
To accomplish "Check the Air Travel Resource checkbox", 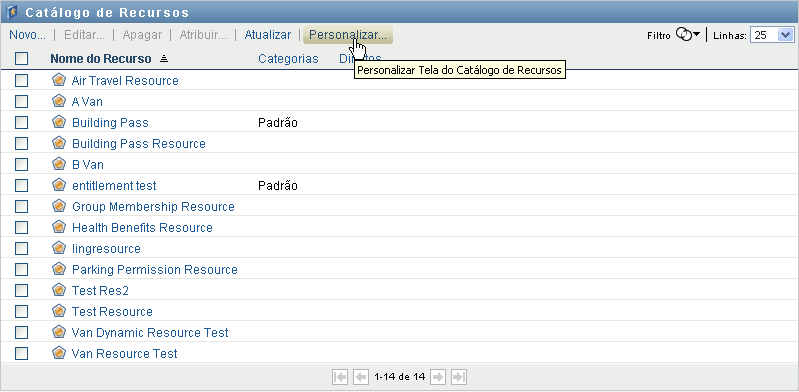I will [x=21, y=81].
